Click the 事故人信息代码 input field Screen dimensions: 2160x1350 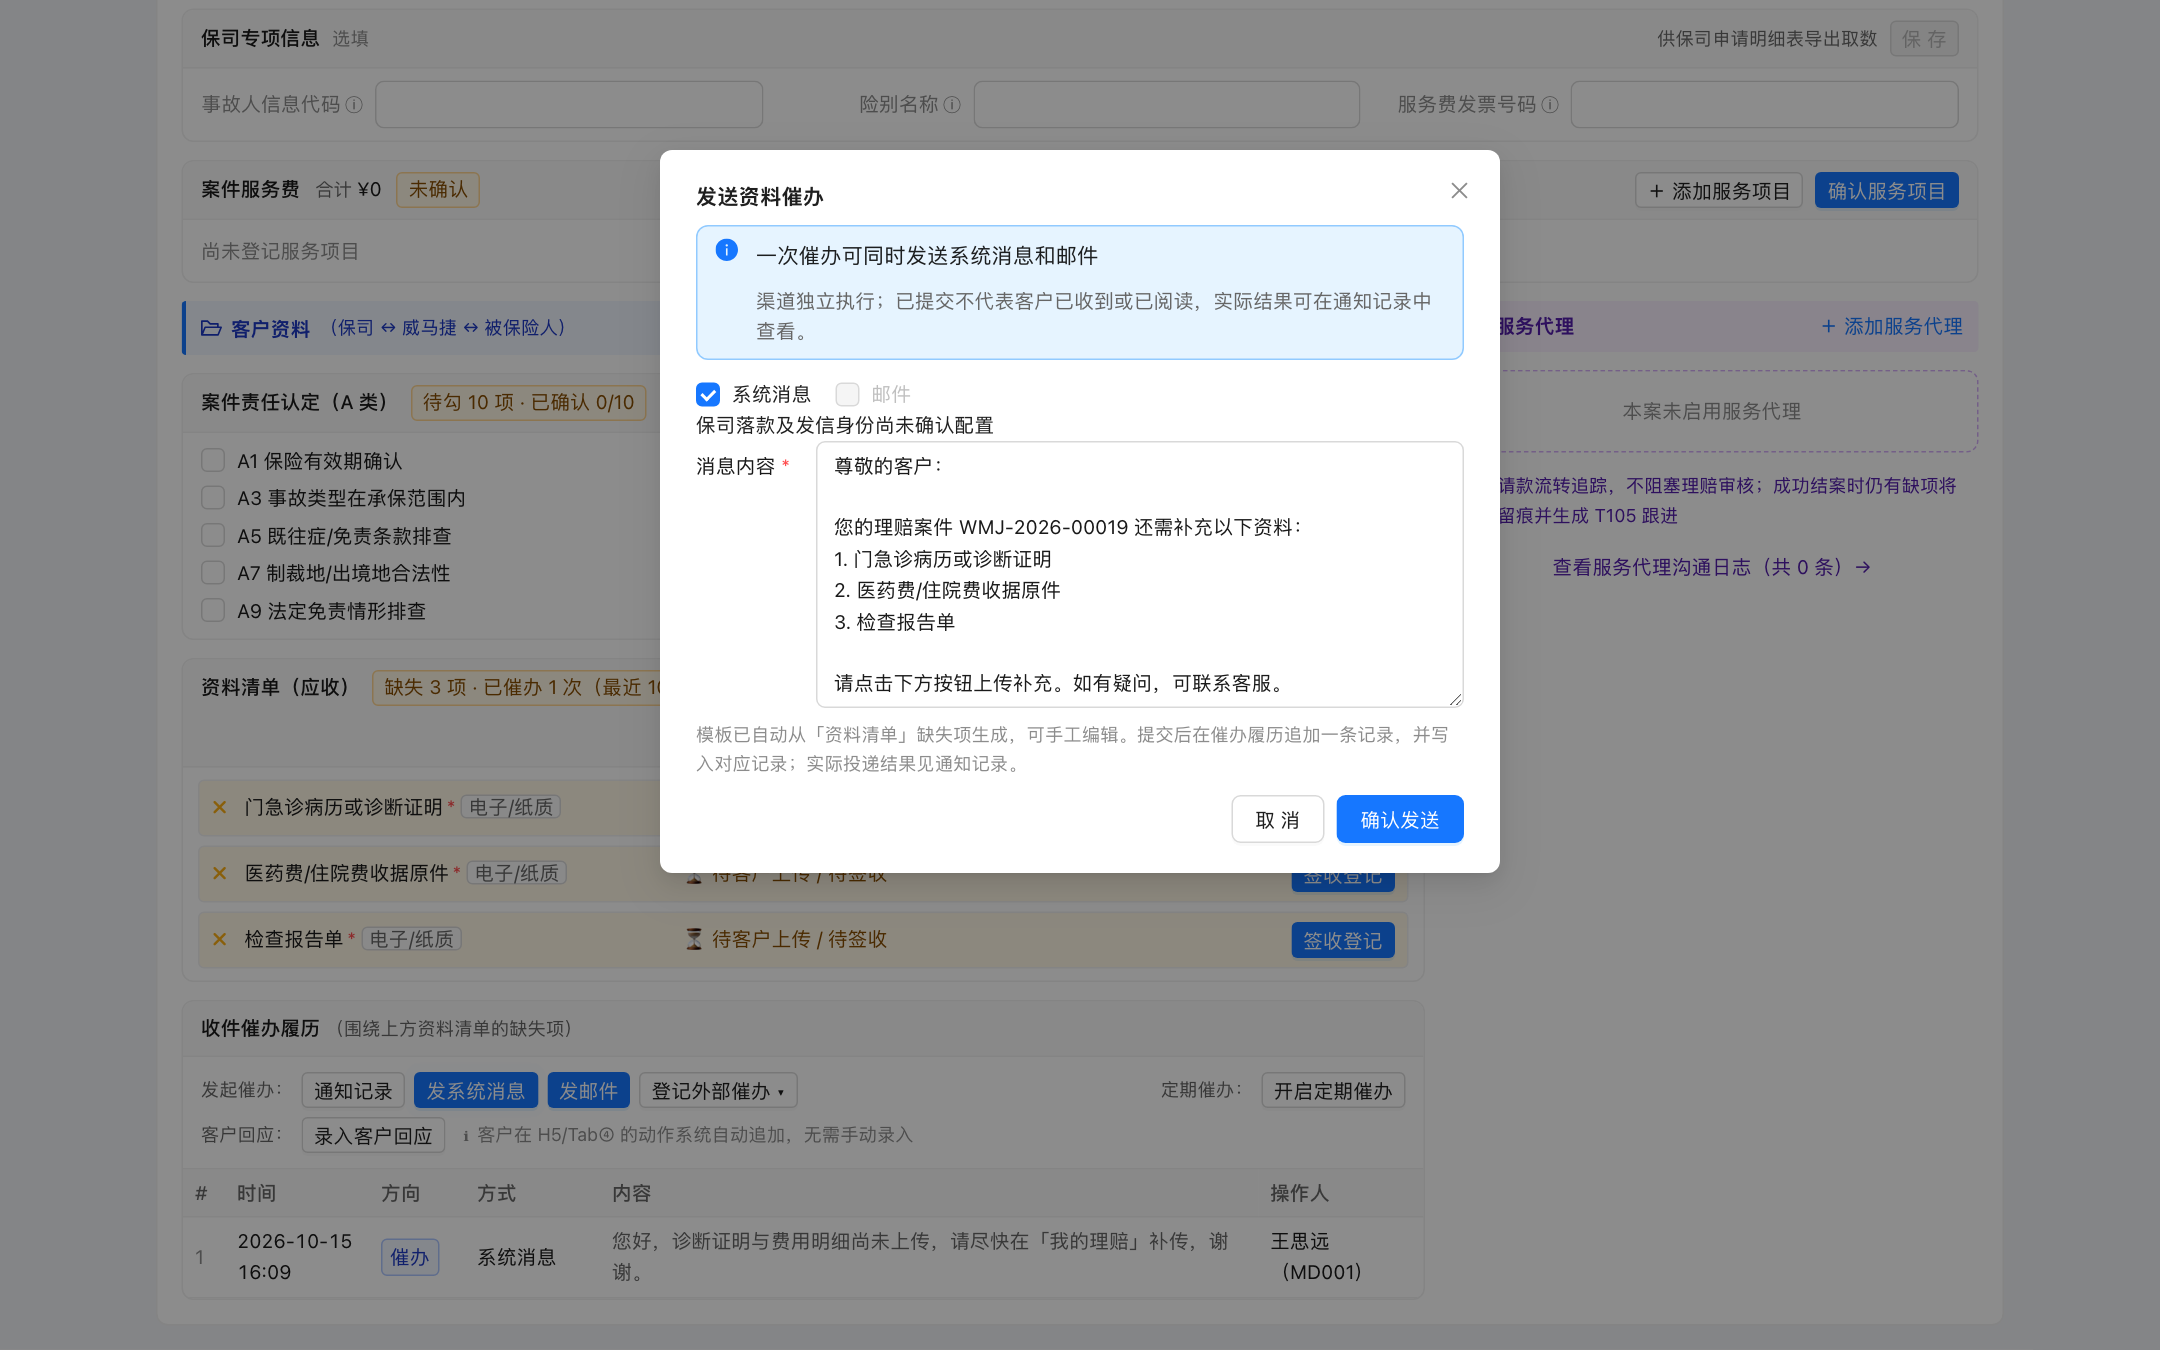(568, 104)
